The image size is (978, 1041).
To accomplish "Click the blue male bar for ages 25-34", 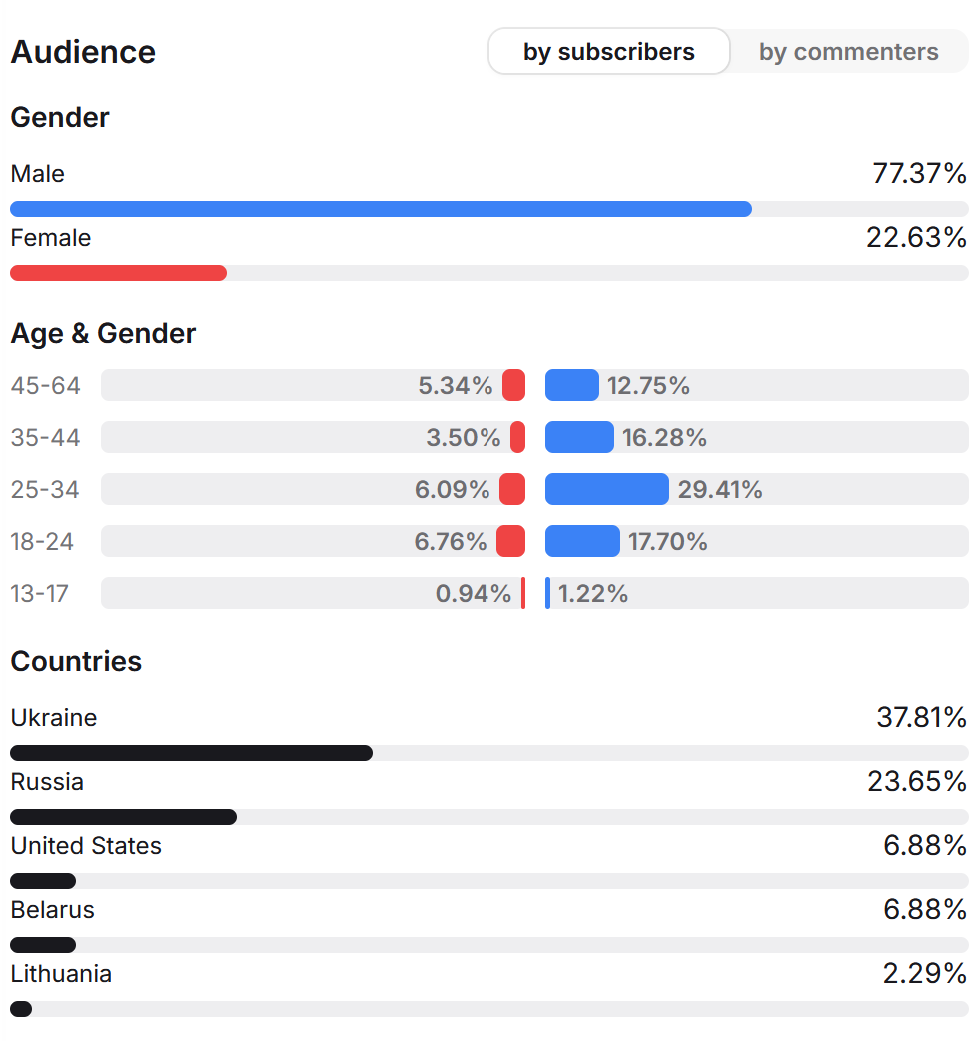I will click(x=606, y=489).
